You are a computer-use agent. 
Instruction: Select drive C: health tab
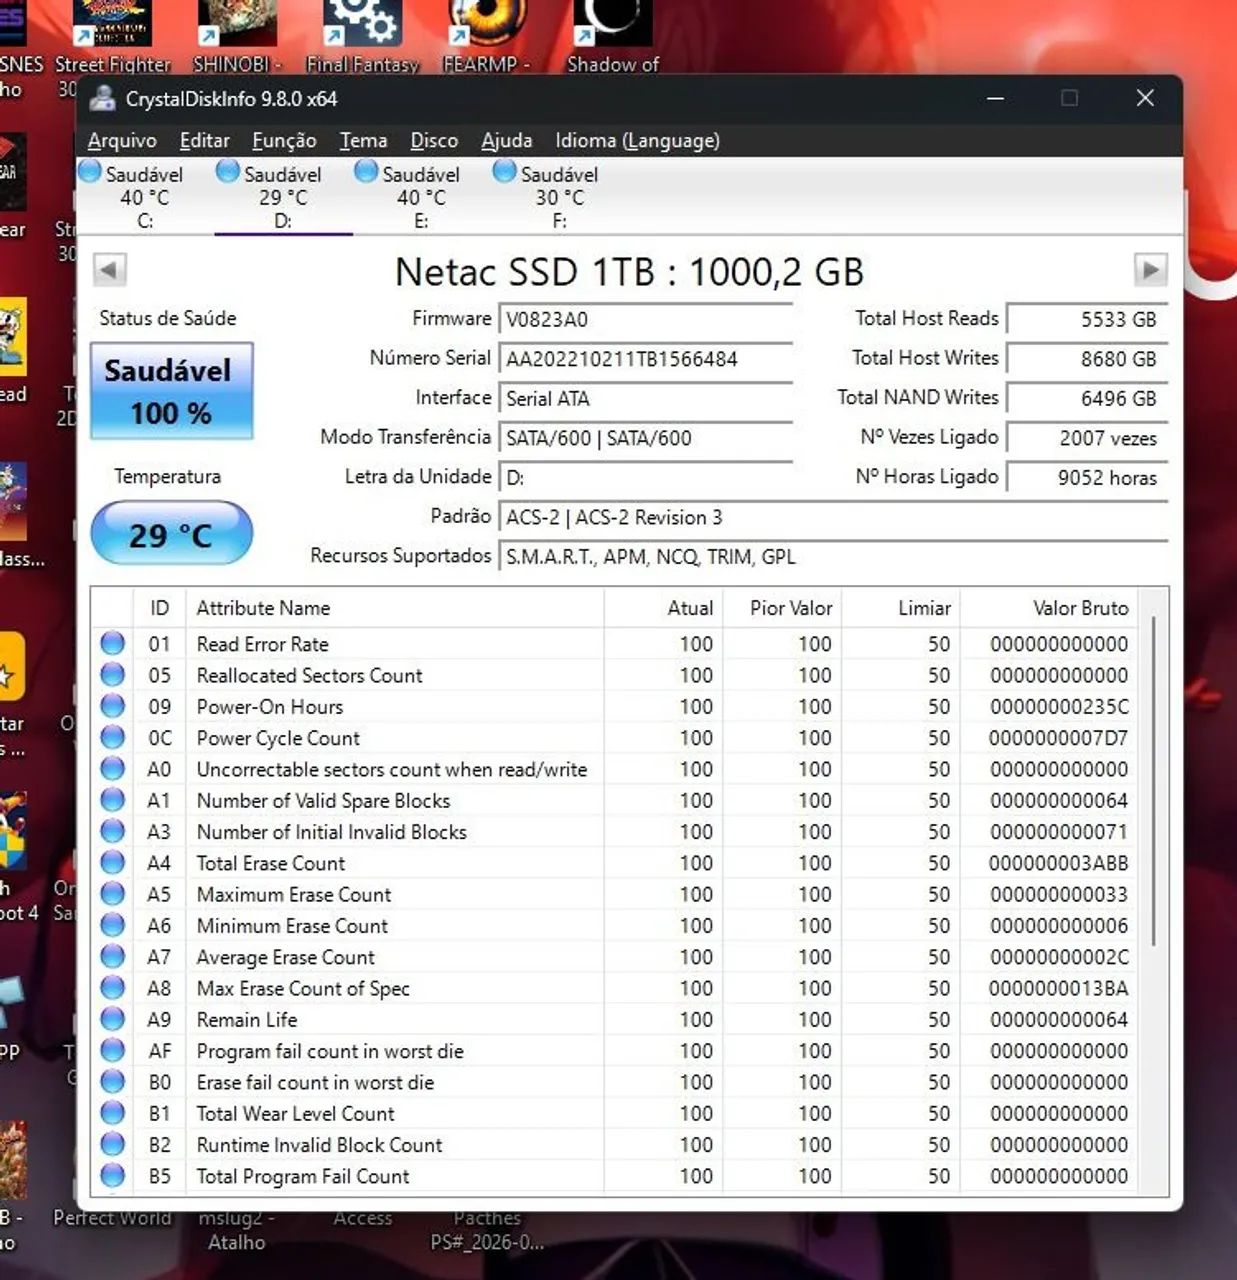pos(144,196)
